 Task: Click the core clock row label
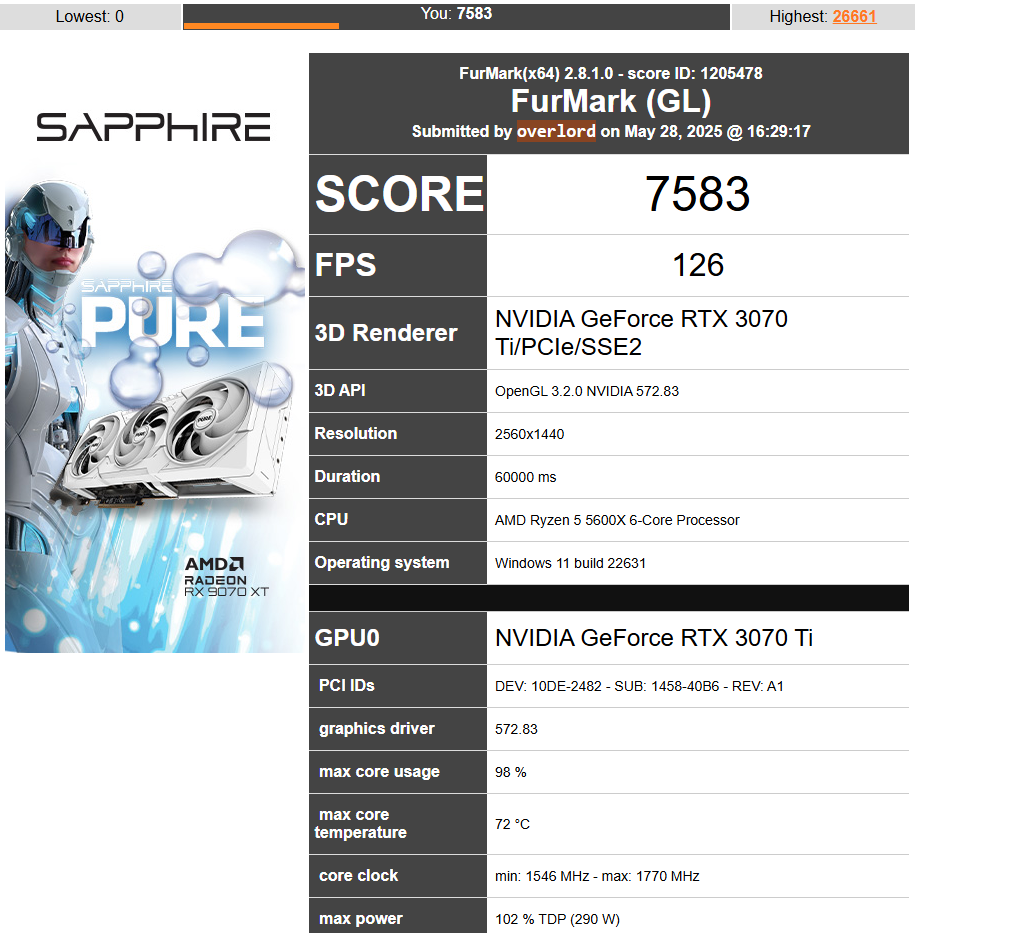pyautogui.click(x=358, y=876)
